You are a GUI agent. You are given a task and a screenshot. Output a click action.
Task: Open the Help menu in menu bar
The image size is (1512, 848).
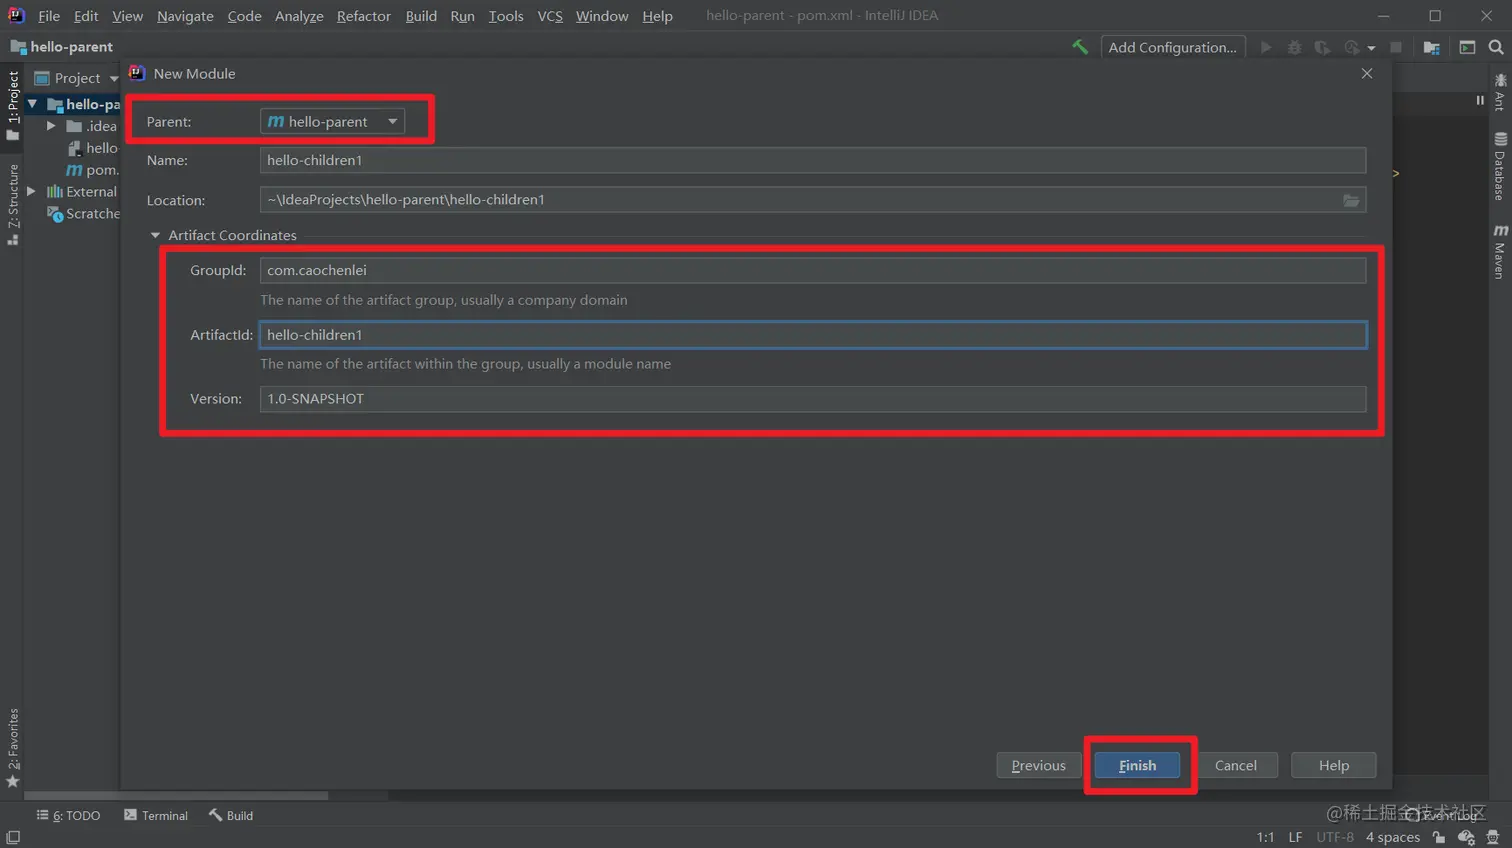click(x=657, y=16)
